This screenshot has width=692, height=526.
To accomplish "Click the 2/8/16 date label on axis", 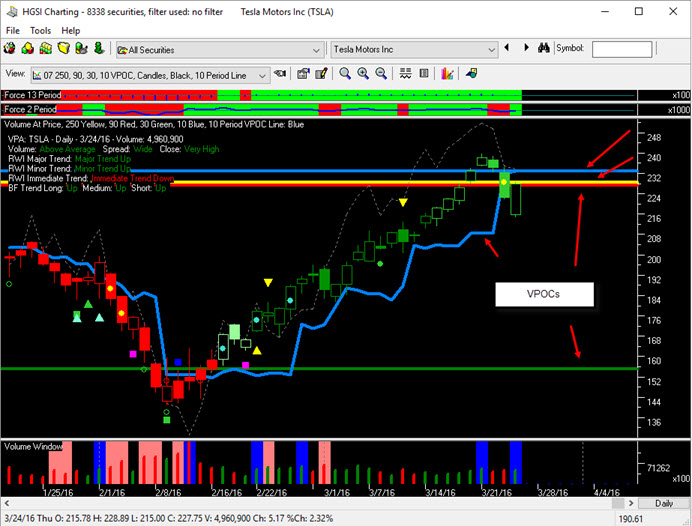I will (168, 492).
